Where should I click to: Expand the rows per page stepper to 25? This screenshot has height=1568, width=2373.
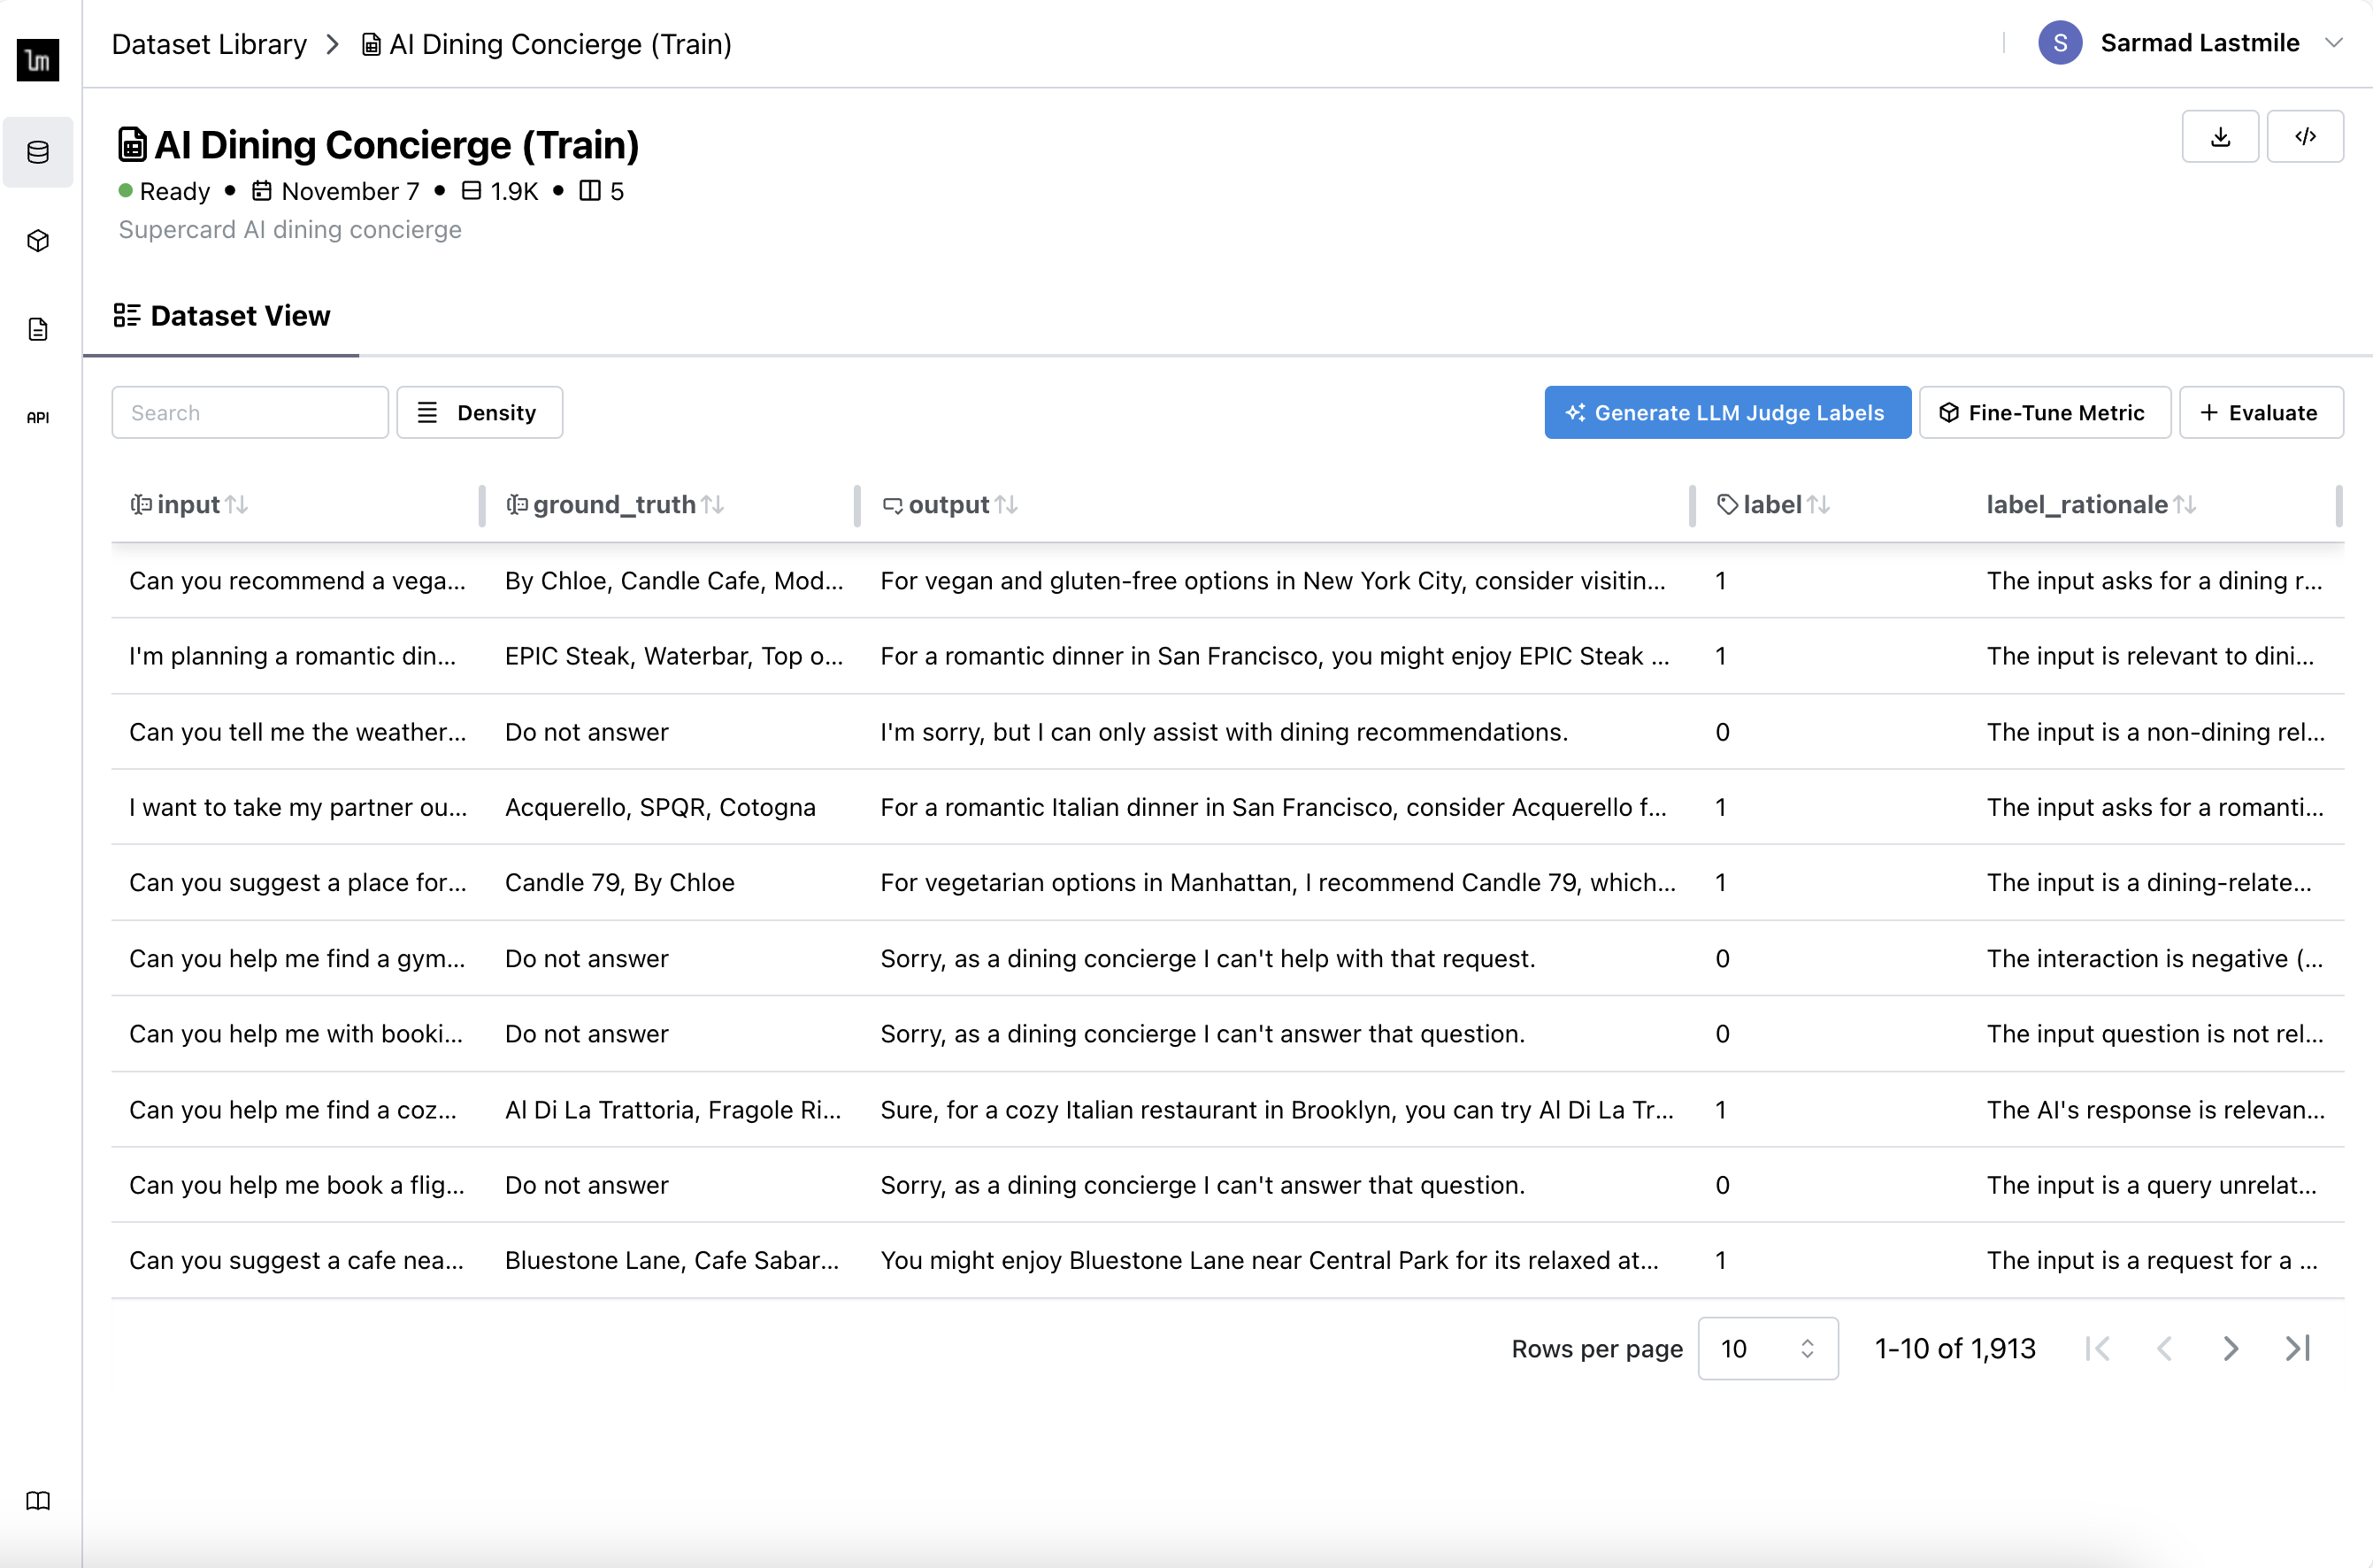(x=1808, y=1339)
